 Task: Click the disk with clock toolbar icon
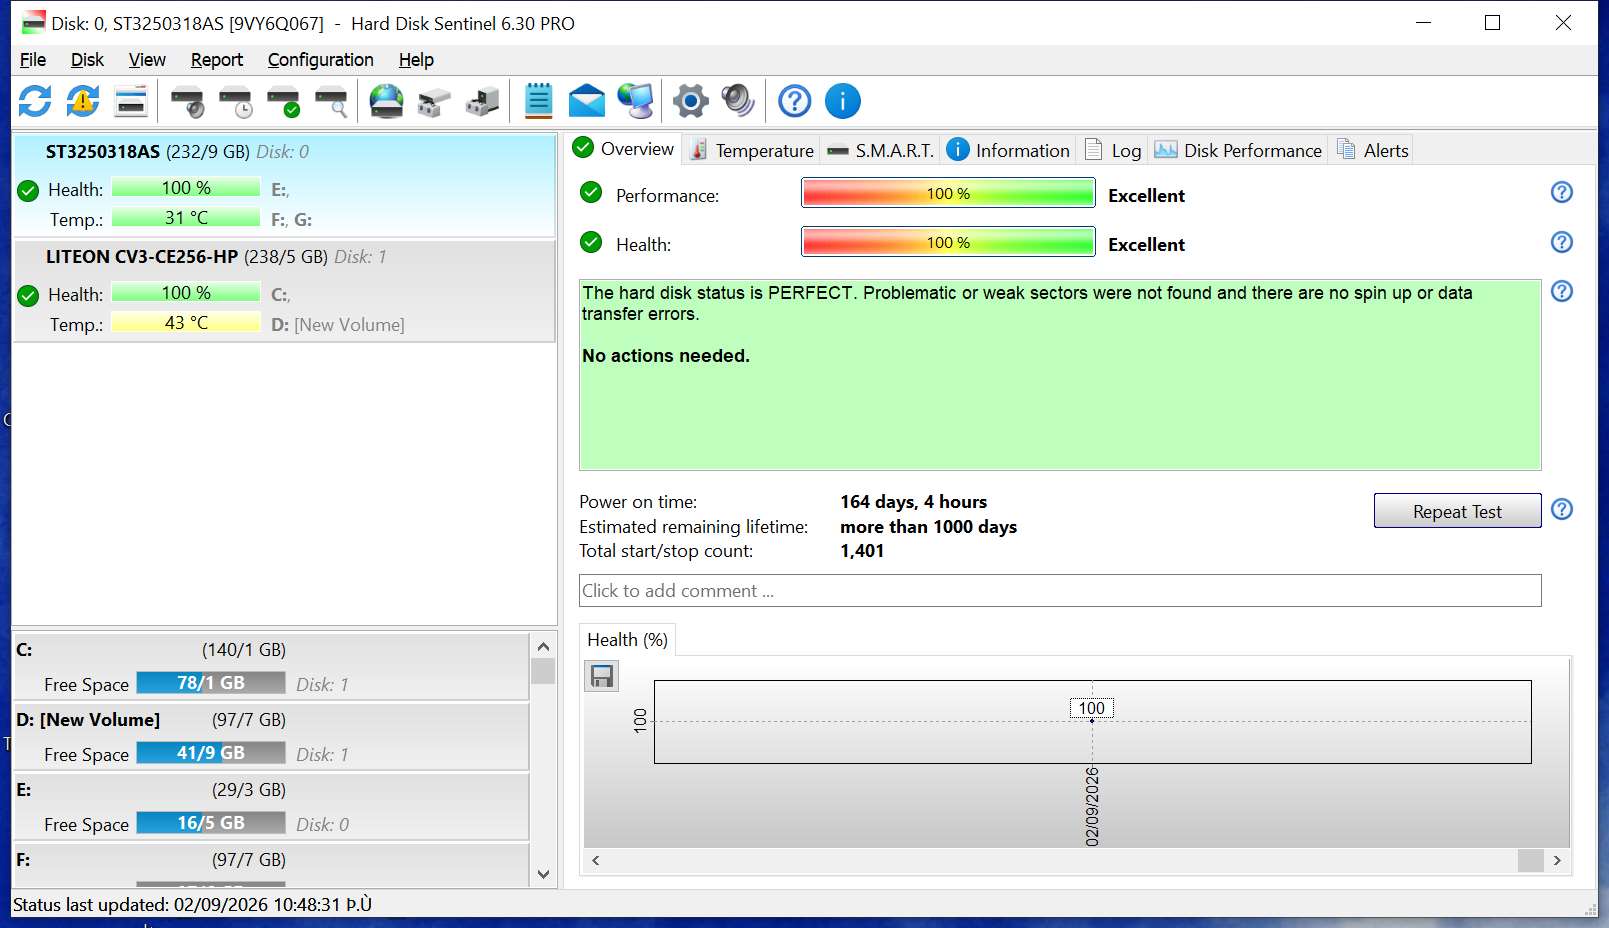tap(236, 101)
